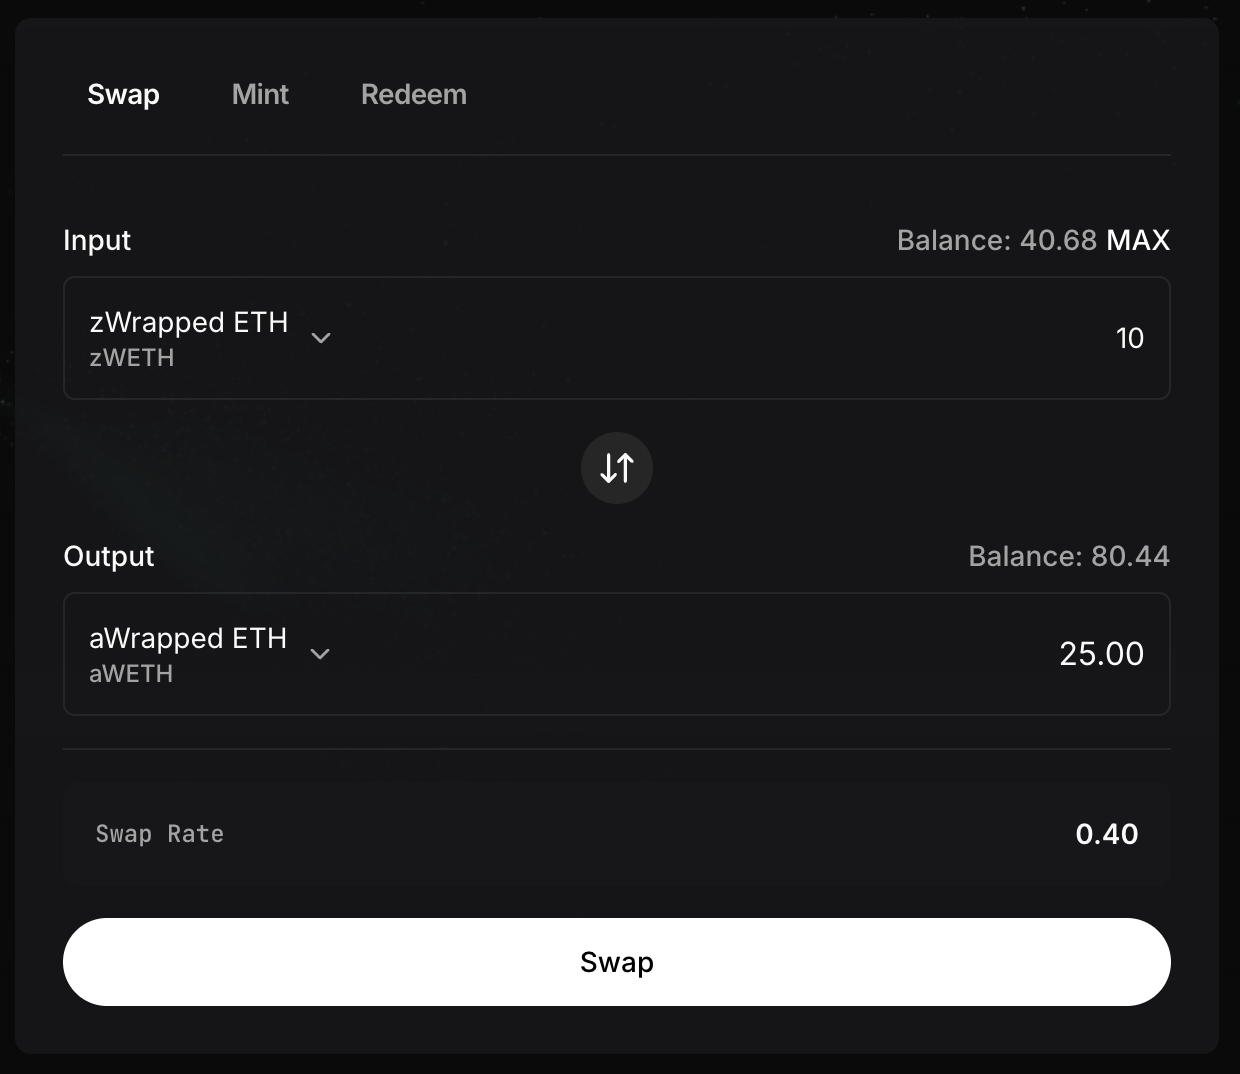Image resolution: width=1240 pixels, height=1074 pixels.
Task: Expand the aWrapped ETH token chevron
Action: (x=320, y=654)
